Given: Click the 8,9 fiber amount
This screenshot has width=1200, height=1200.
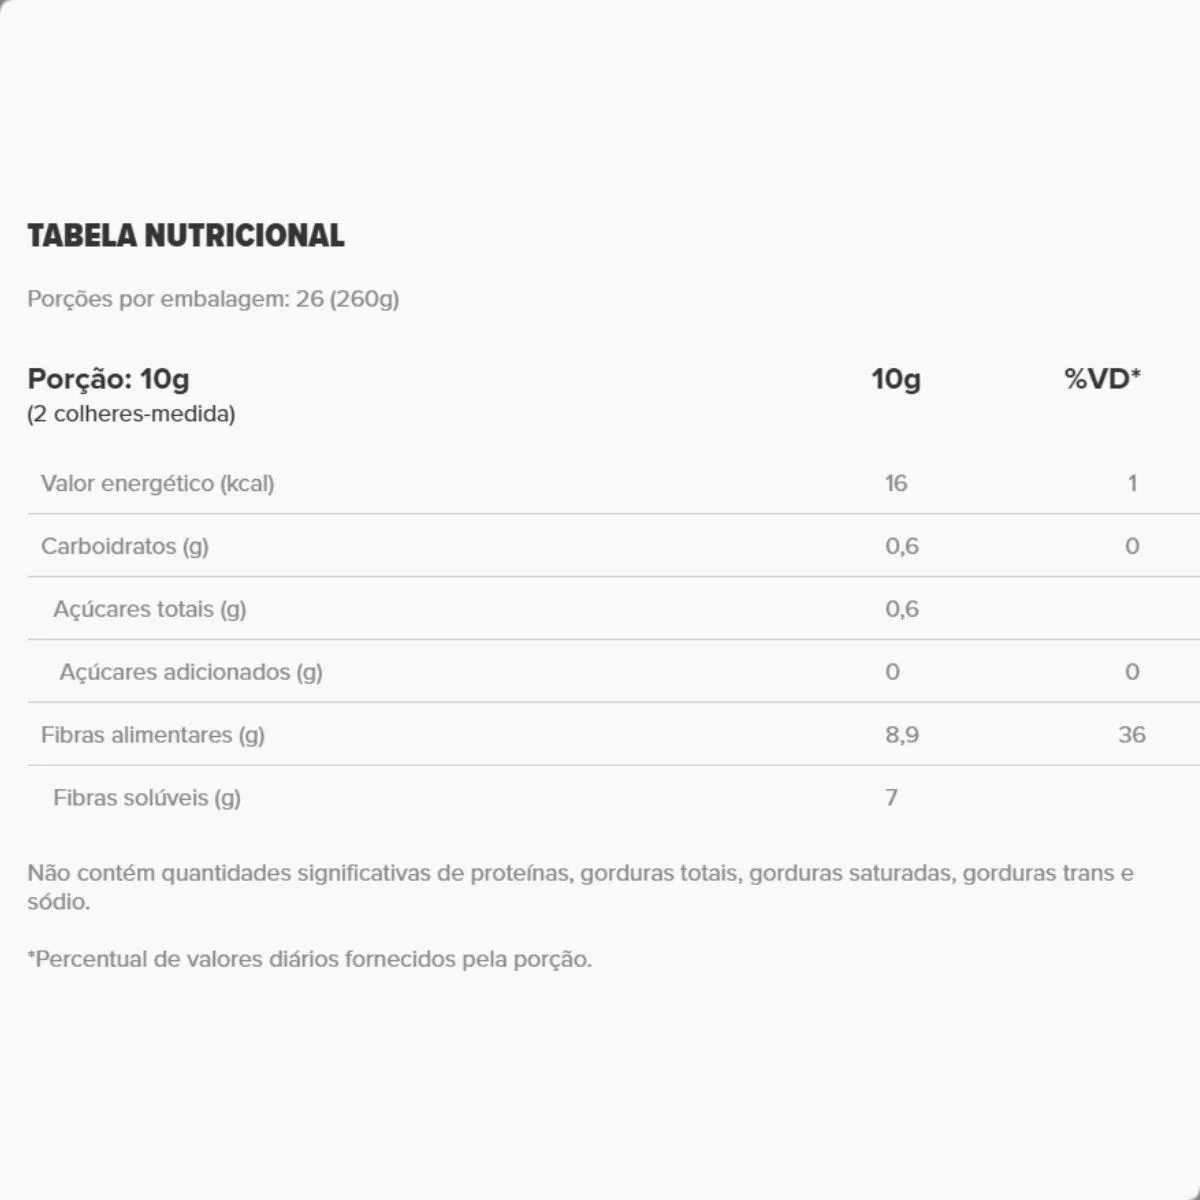Looking at the screenshot, I should coord(901,735).
